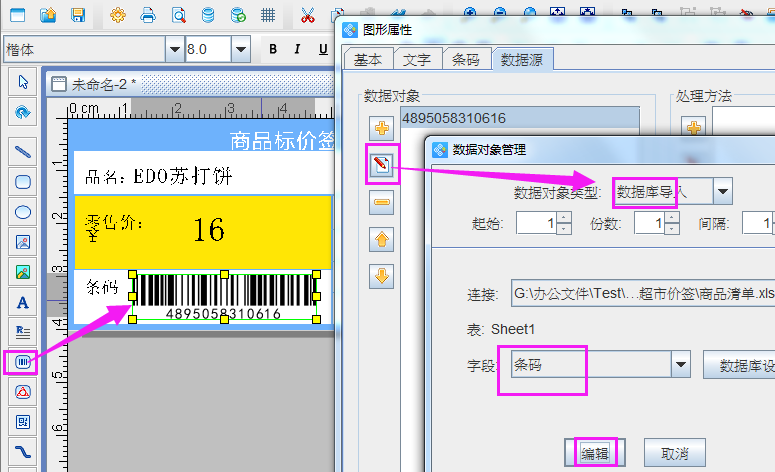775x472 pixels.
Task: Open the 楷体 font name dropdown
Action: tap(175, 49)
